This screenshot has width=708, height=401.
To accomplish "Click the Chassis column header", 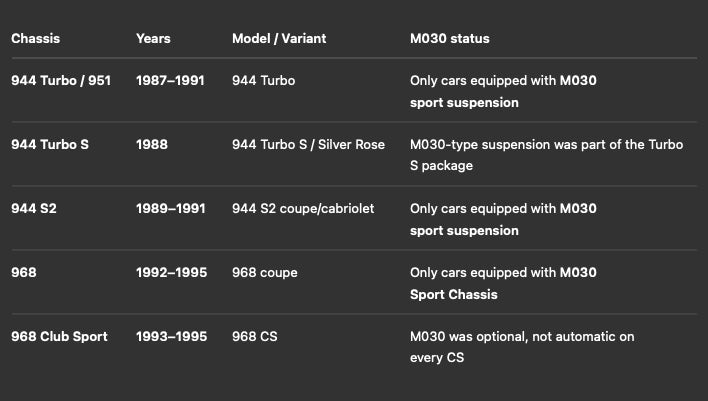I will pos(36,39).
